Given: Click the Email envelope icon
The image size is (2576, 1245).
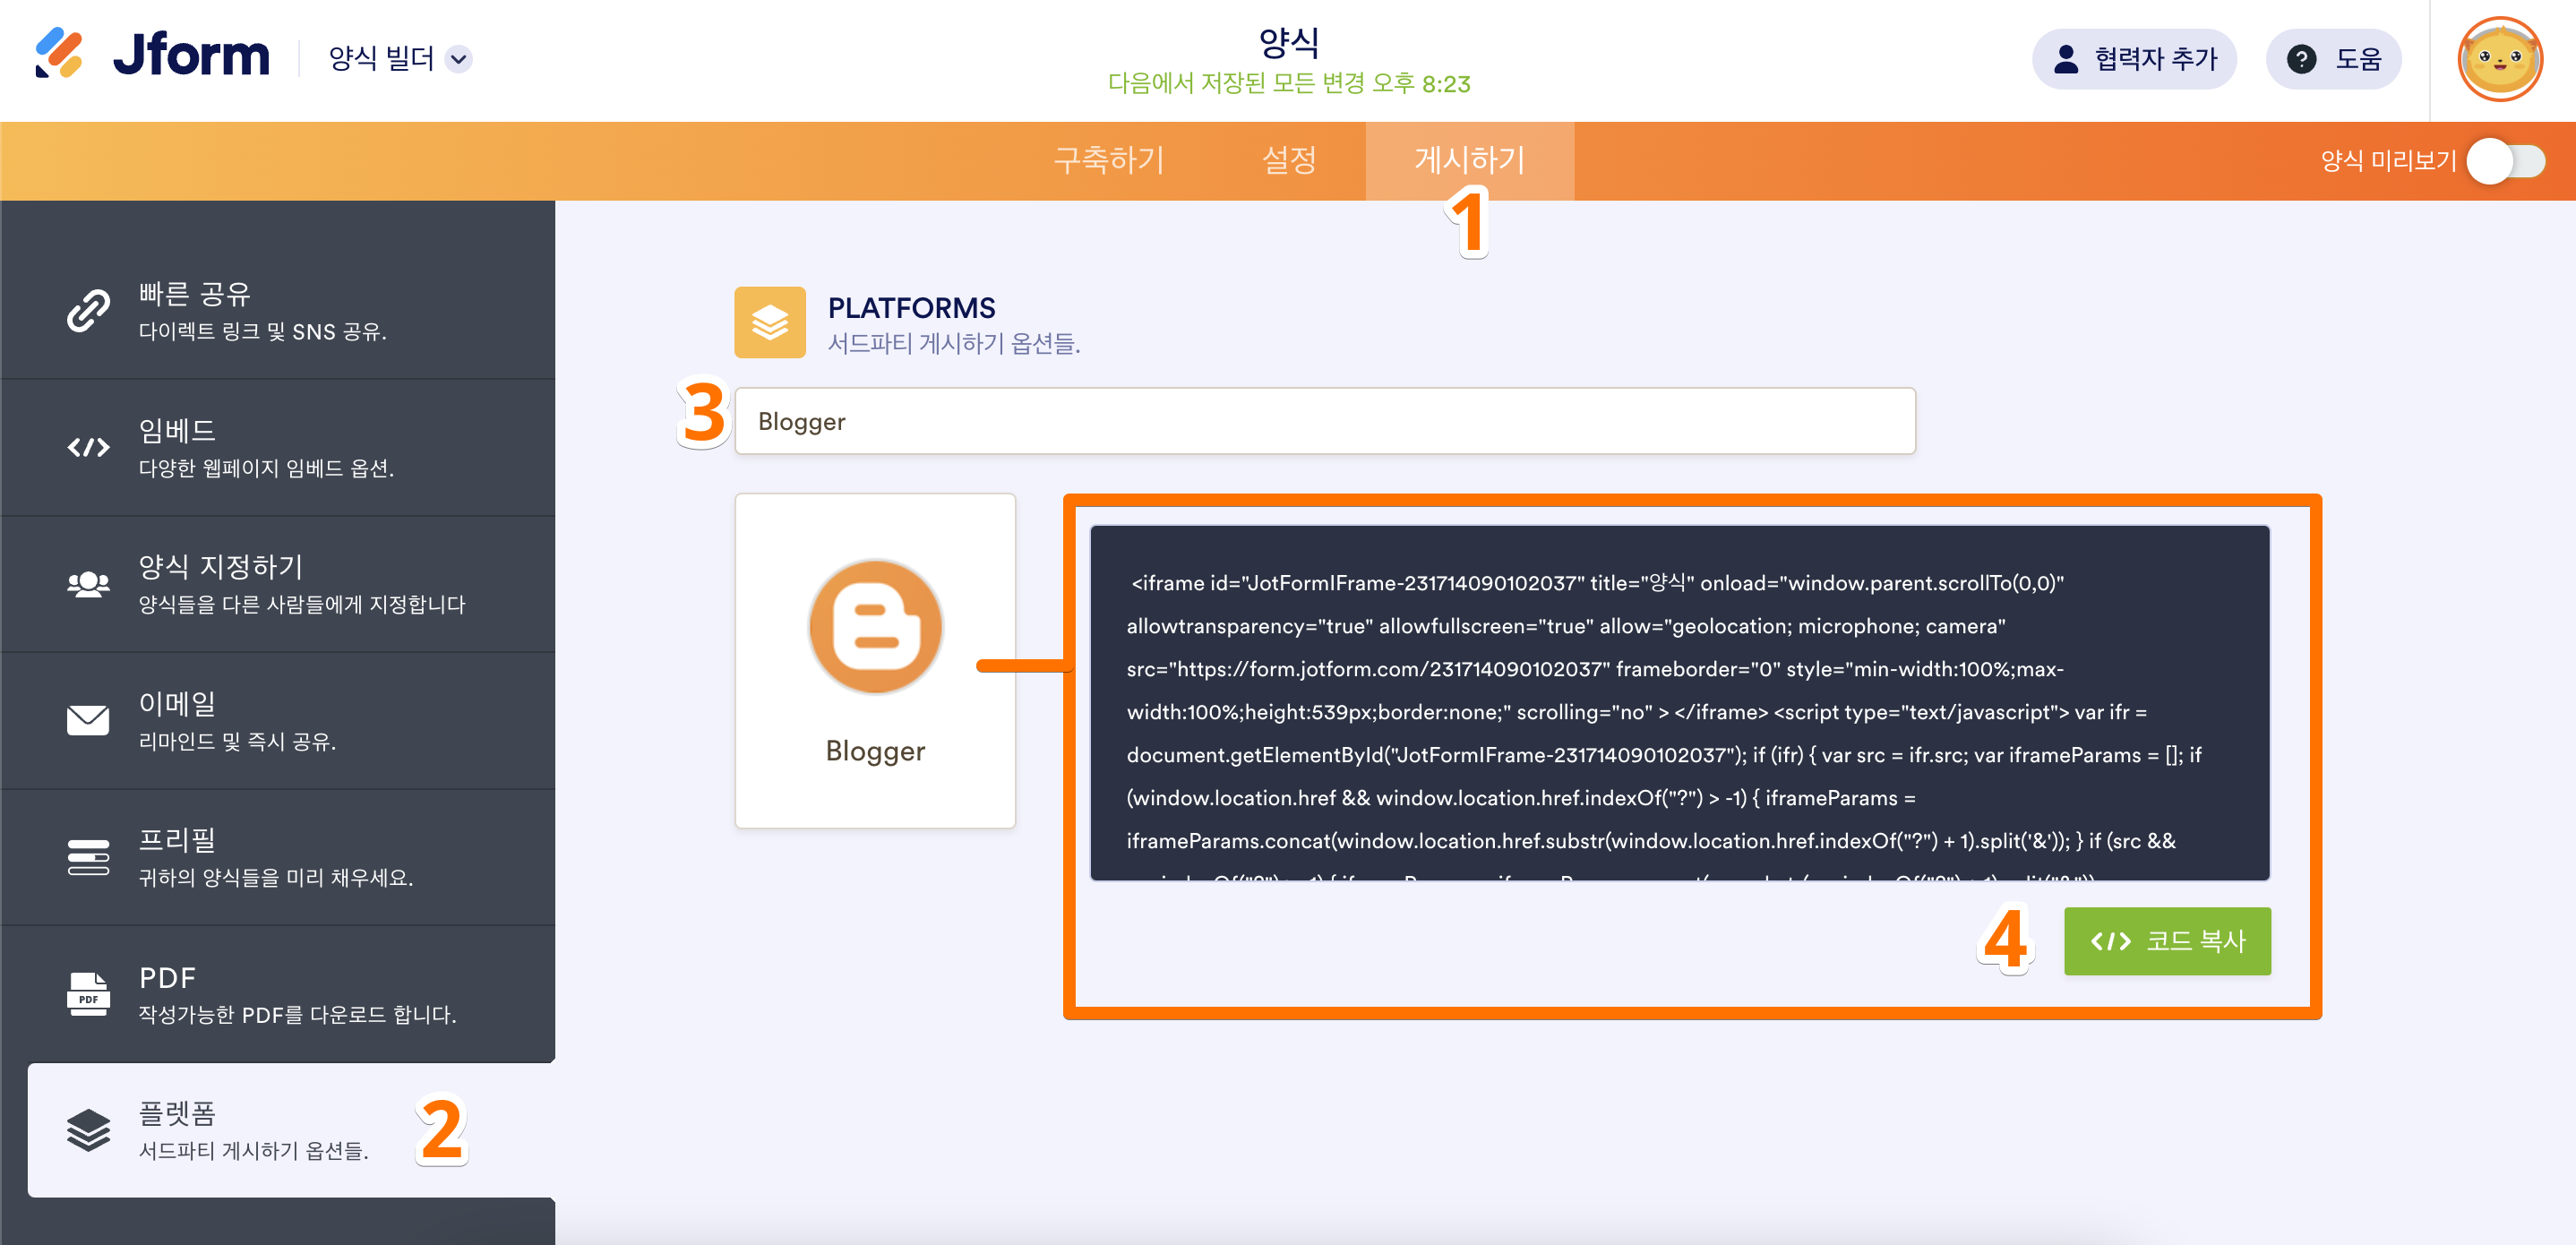Looking at the screenshot, I should click(88, 720).
